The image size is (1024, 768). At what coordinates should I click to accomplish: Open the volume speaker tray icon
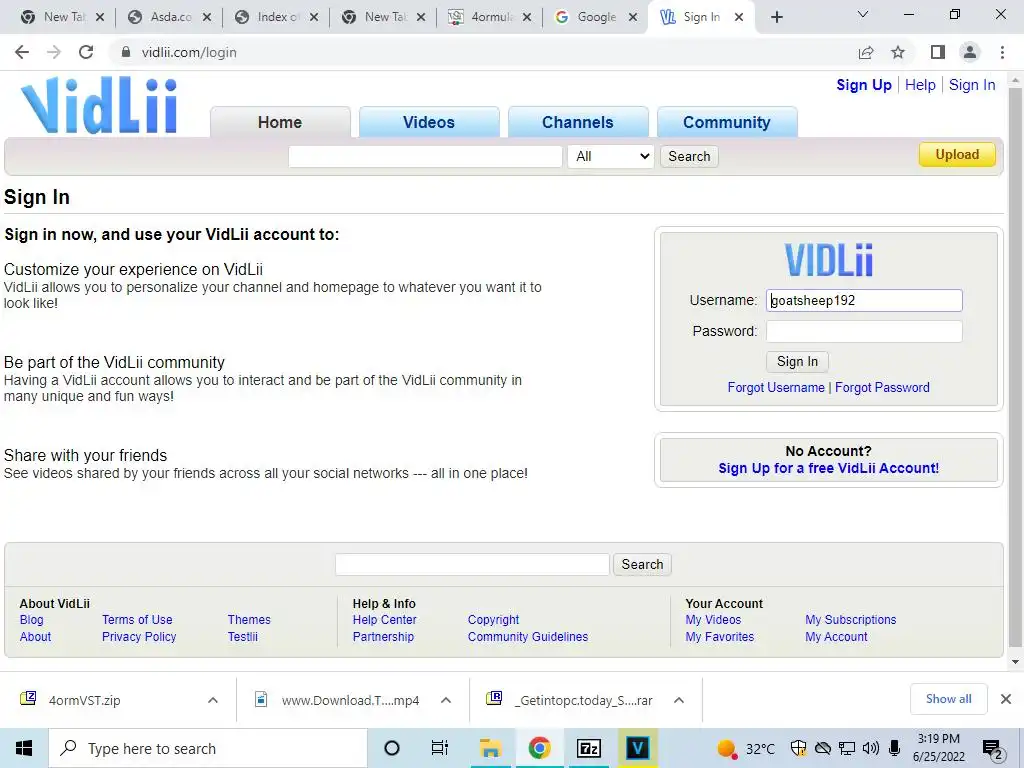(x=871, y=748)
